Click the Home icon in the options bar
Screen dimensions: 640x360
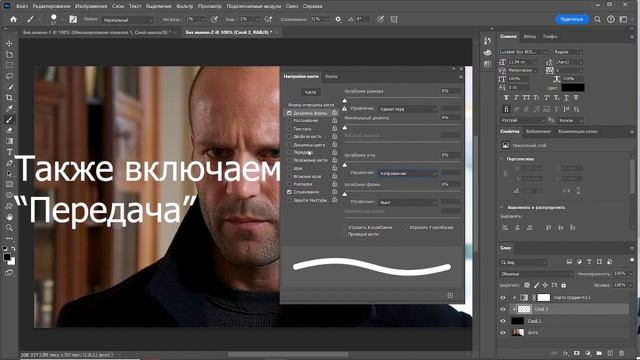point(13,19)
